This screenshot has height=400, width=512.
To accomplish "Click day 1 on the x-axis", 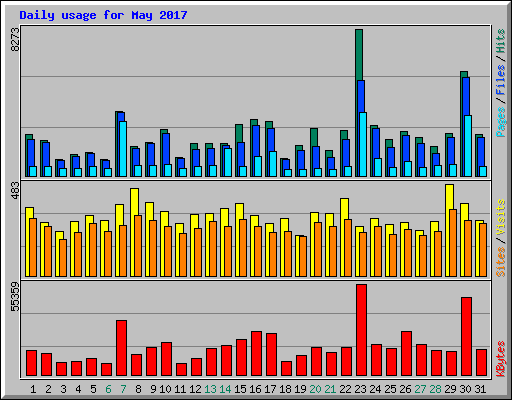I will tap(33, 389).
